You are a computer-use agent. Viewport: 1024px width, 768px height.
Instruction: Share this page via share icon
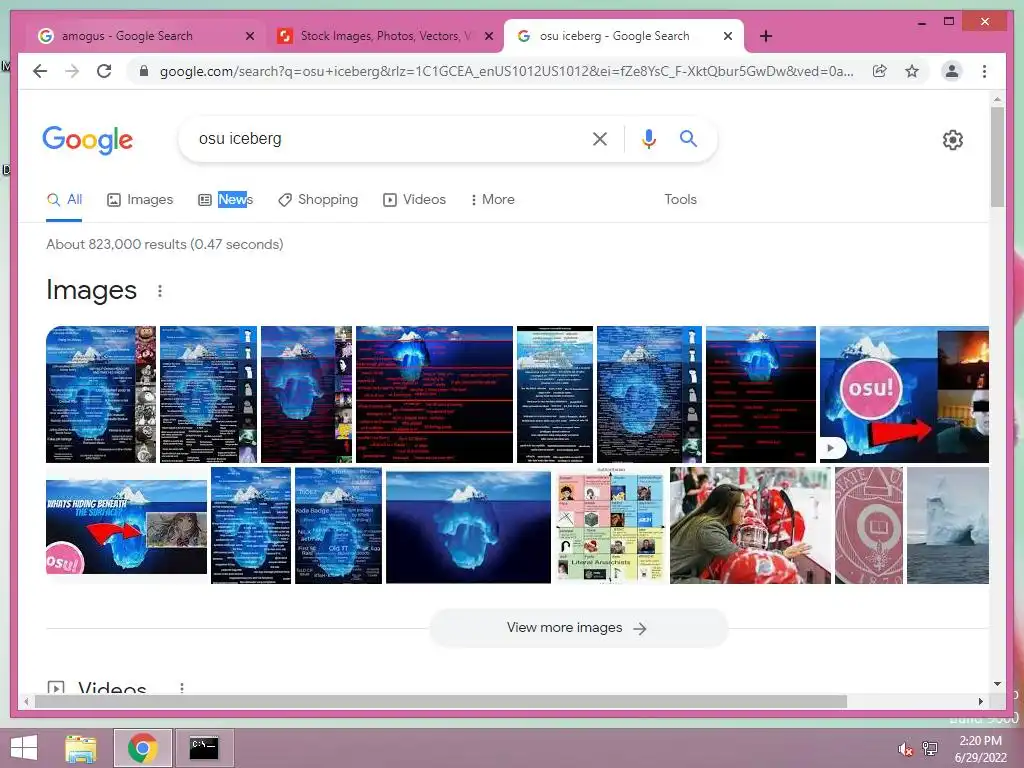point(880,71)
